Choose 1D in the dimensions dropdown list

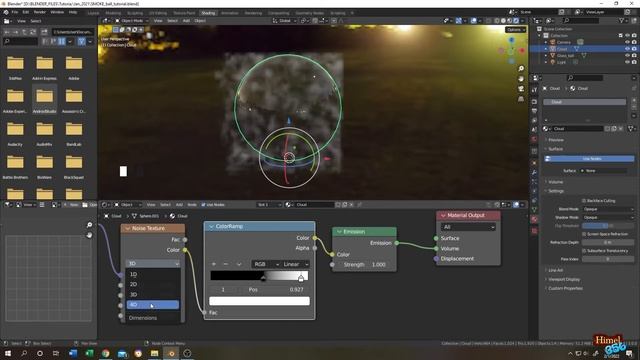point(153,274)
